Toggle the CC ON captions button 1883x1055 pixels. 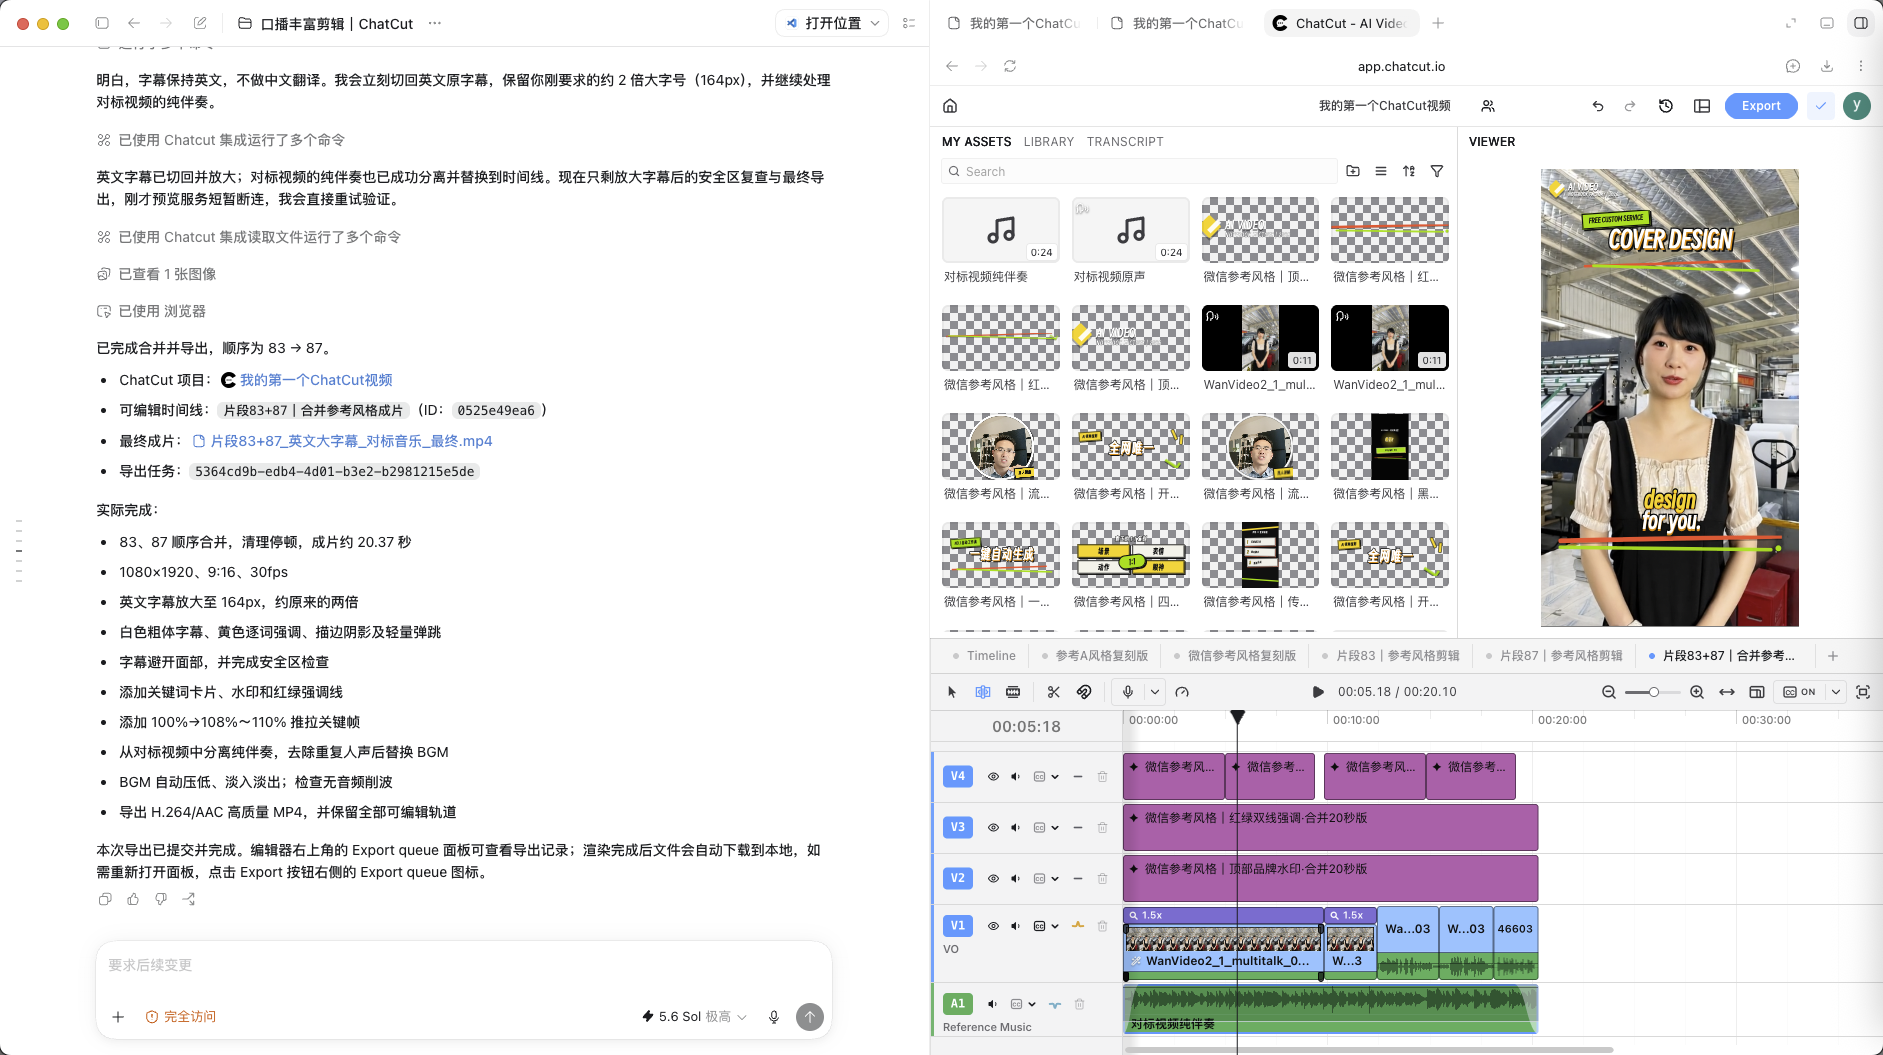1800,692
